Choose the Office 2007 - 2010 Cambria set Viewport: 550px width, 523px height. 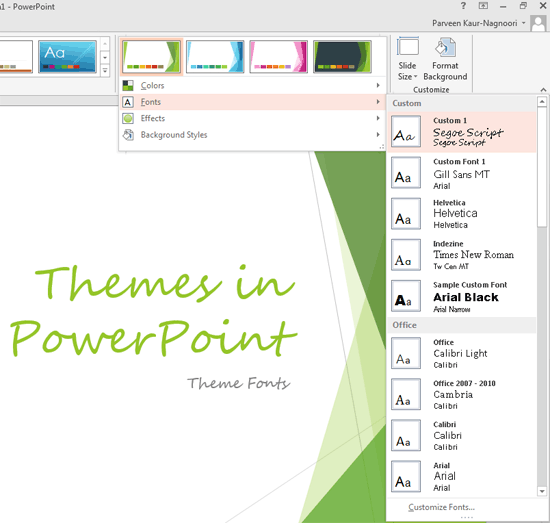(x=462, y=394)
